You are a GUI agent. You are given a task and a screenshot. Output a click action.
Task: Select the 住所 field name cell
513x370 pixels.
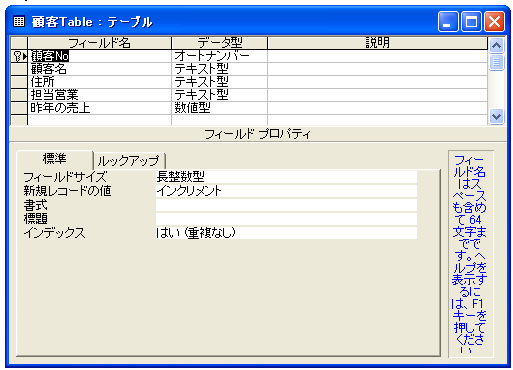pos(99,82)
